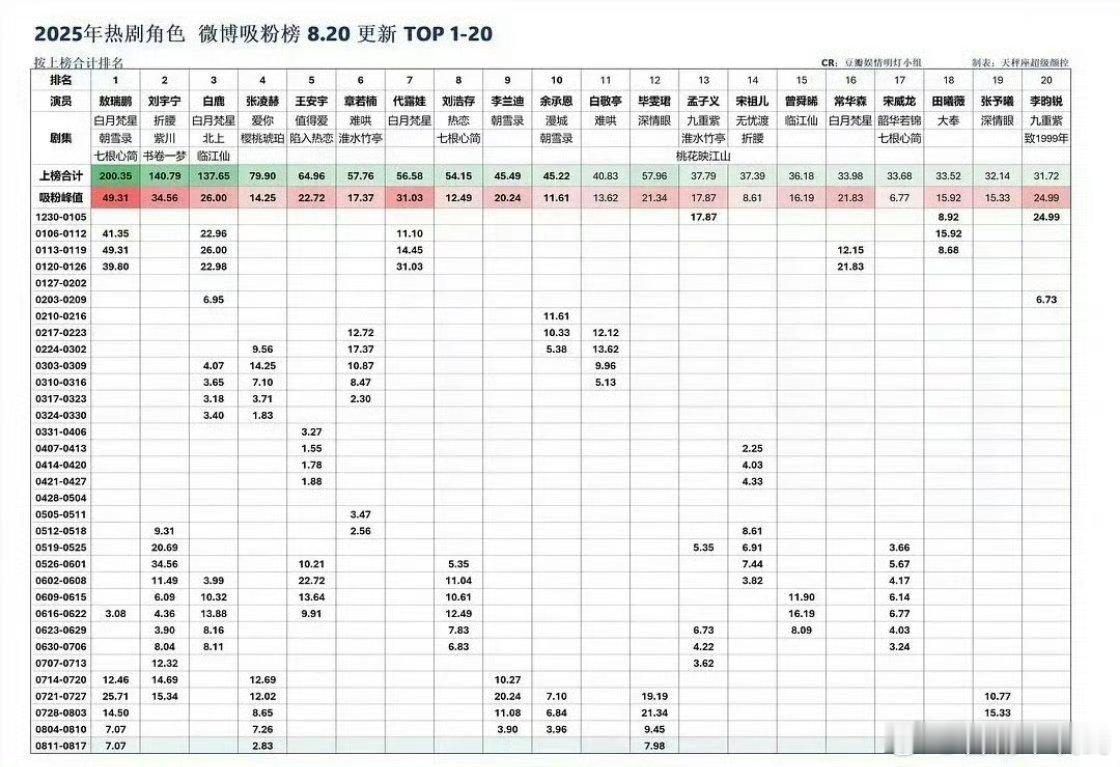1120x767 pixels.
Task: Click the credit text 'CR: 豆瓣娱情明灯小组'
Action: [871, 63]
